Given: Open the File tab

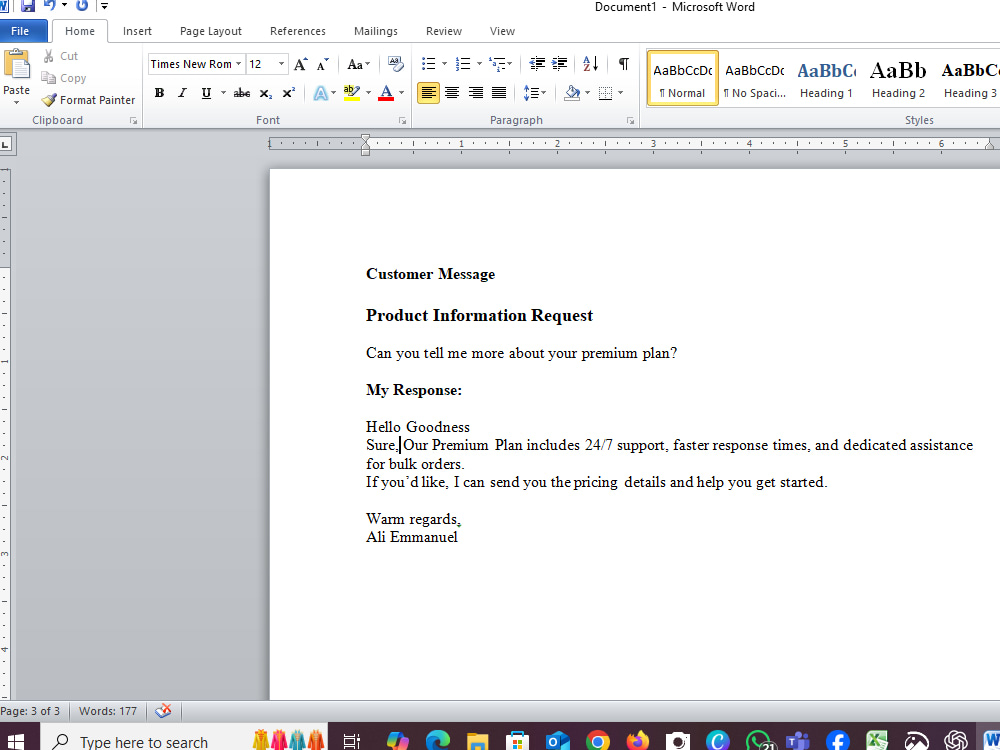Looking at the screenshot, I should pos(20,31).
